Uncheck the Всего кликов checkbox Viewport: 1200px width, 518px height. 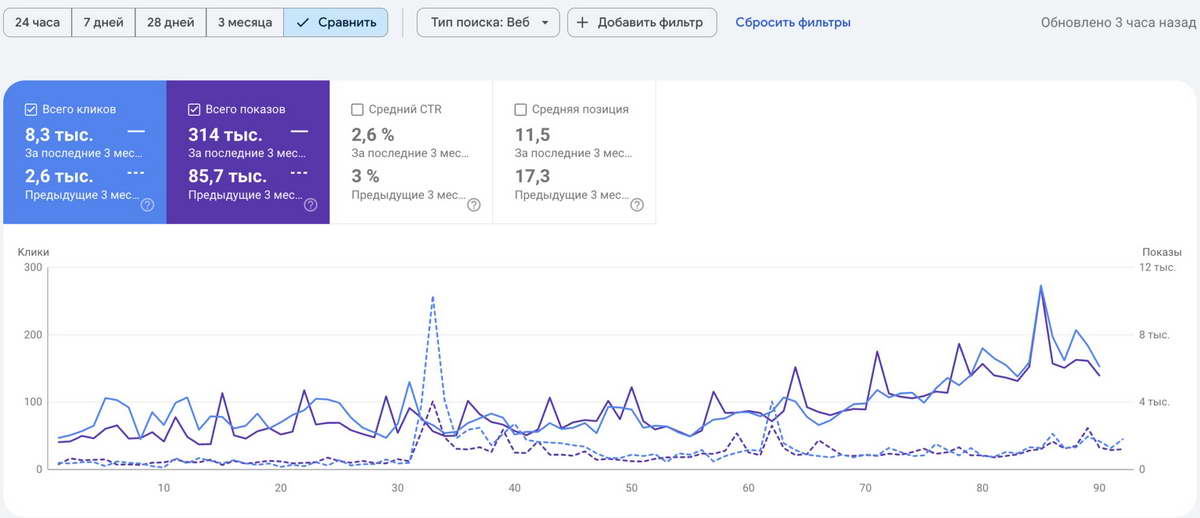tap(31, 109)
